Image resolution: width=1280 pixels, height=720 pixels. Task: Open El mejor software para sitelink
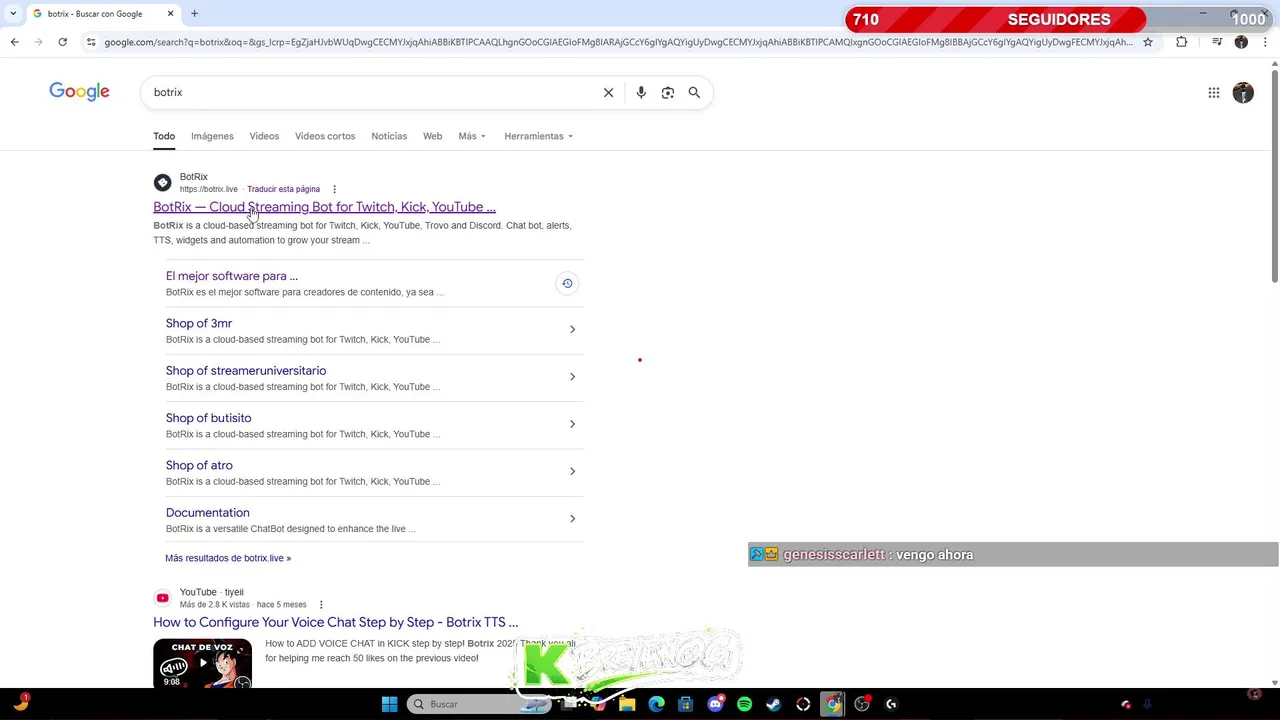coord(232,276)
